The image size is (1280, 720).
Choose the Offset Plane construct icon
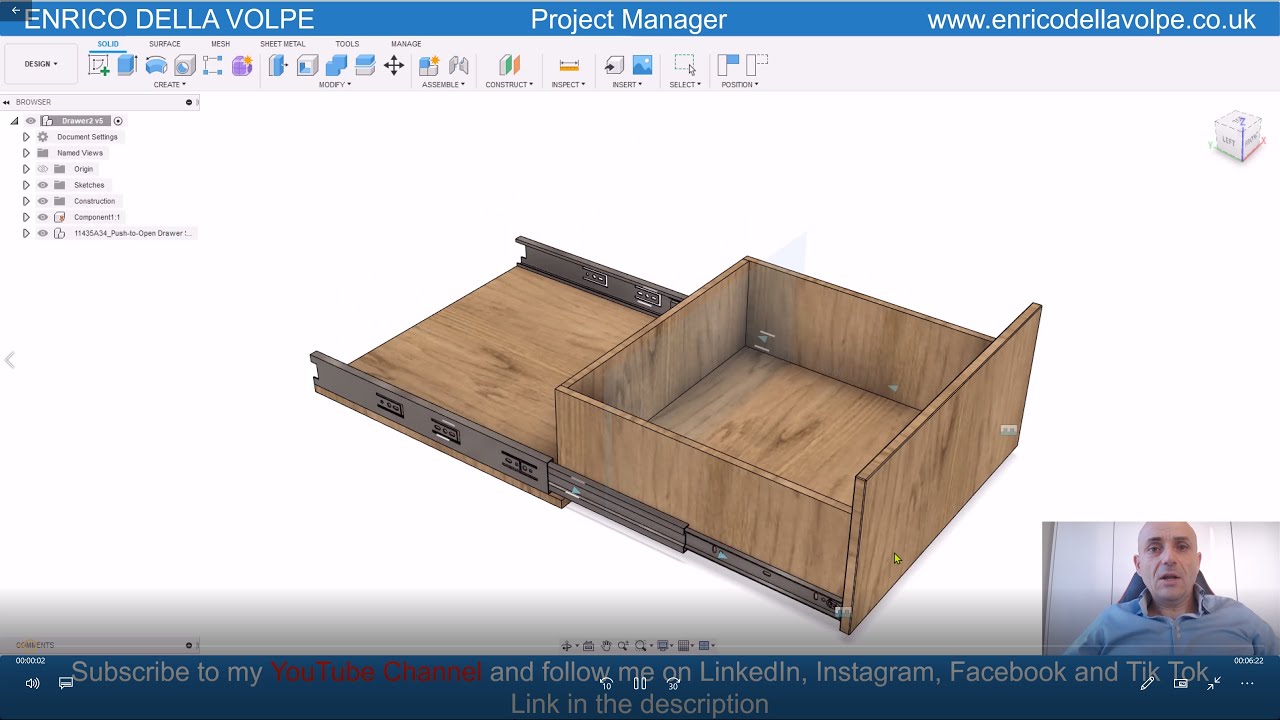510,66
